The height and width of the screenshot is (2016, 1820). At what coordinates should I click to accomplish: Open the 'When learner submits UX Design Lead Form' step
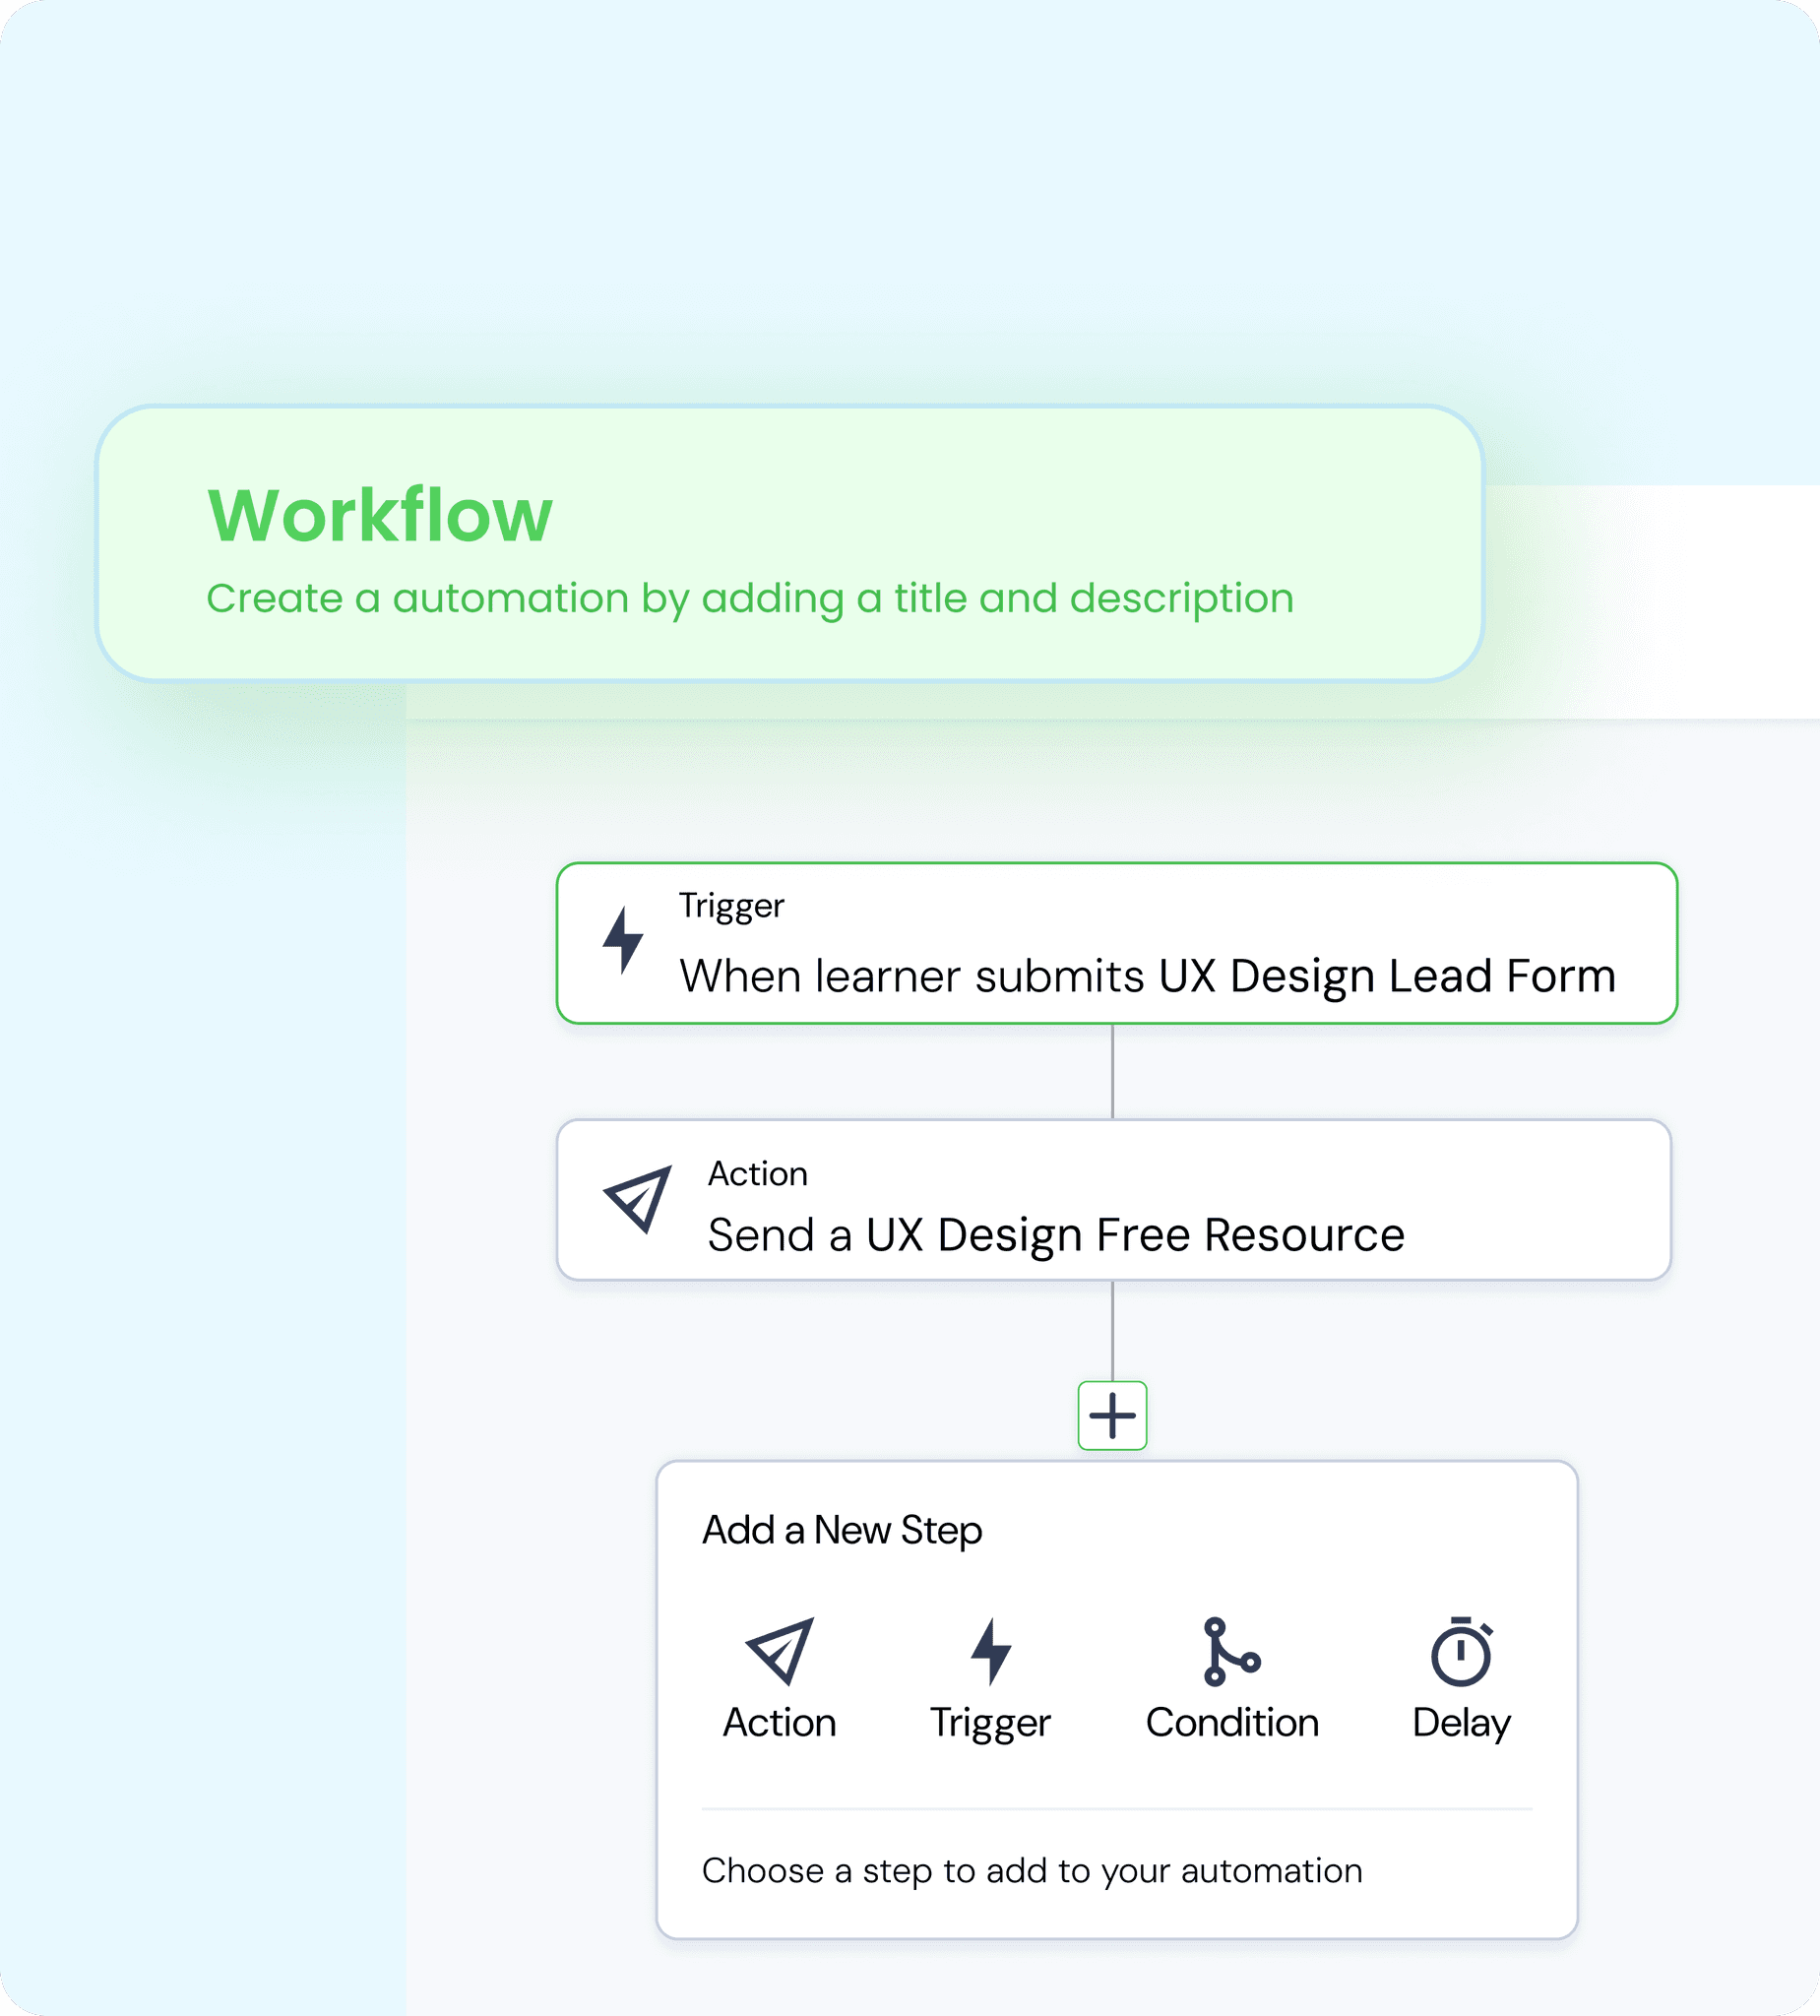coord(1146,975)
